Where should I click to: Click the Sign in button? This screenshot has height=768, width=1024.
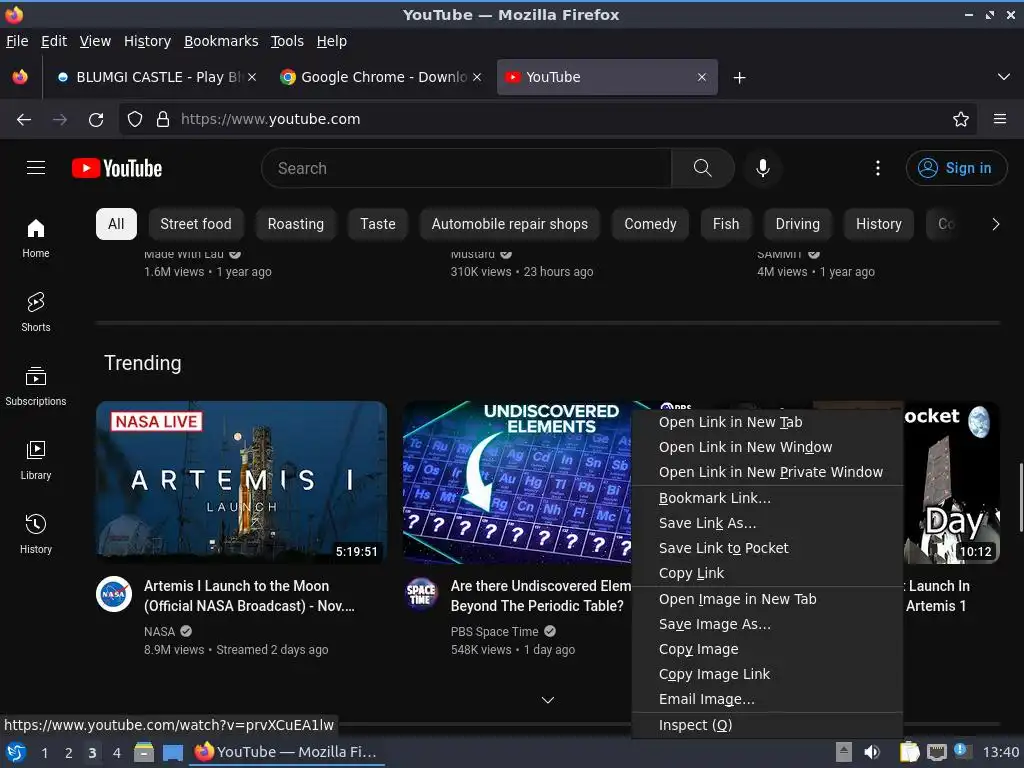point(956,168)
